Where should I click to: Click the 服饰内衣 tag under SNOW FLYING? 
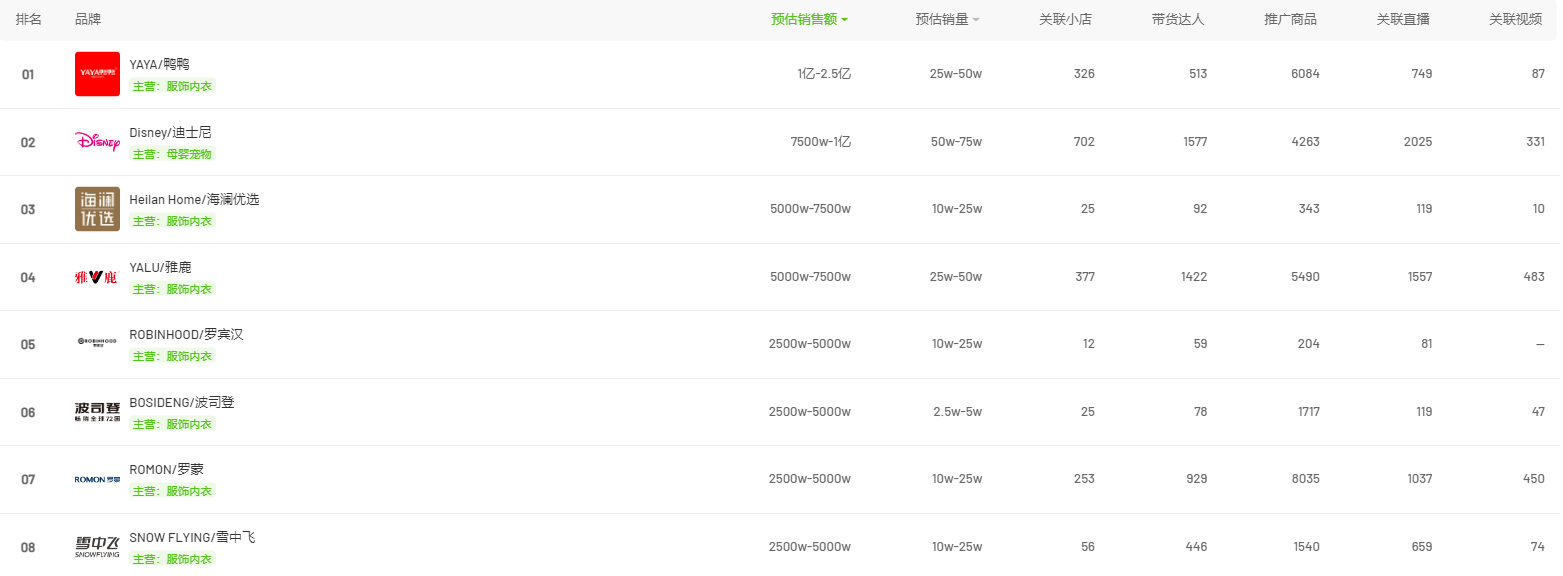(172, 559)
